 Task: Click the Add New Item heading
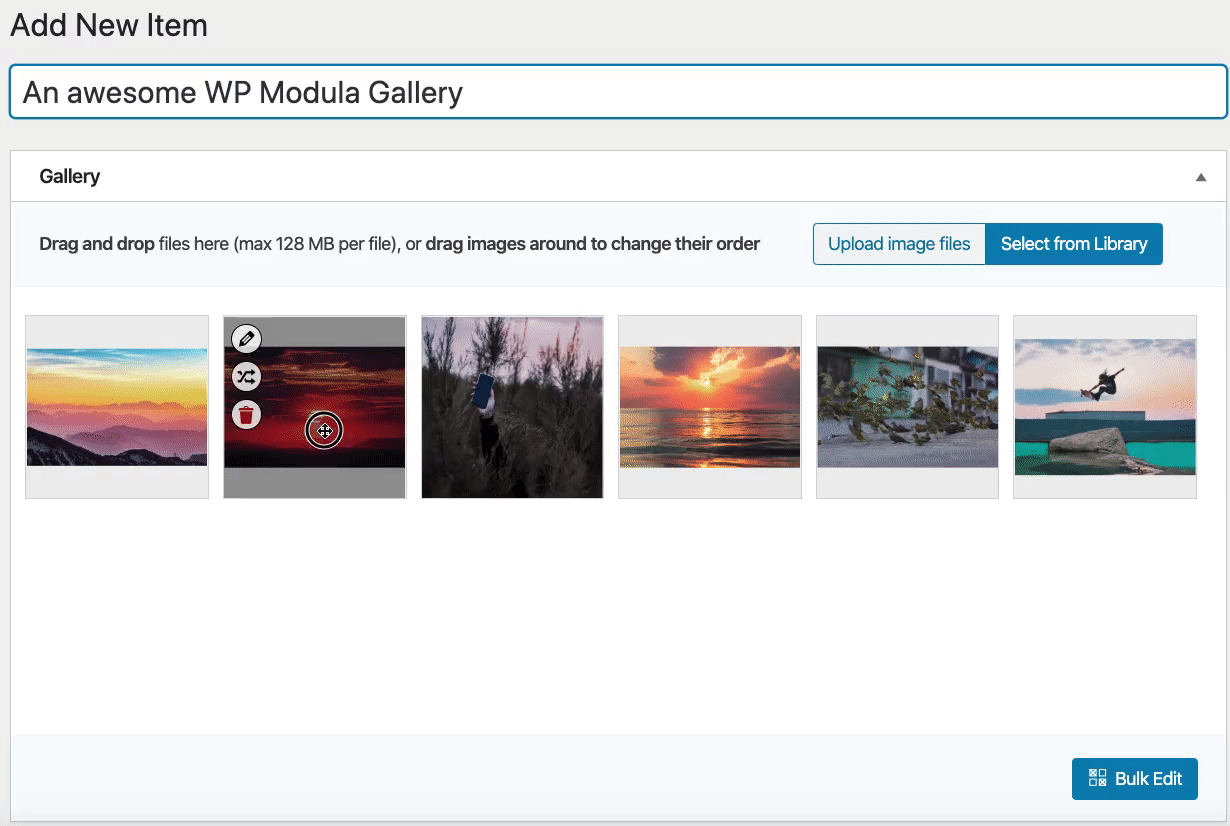point(109,25)
